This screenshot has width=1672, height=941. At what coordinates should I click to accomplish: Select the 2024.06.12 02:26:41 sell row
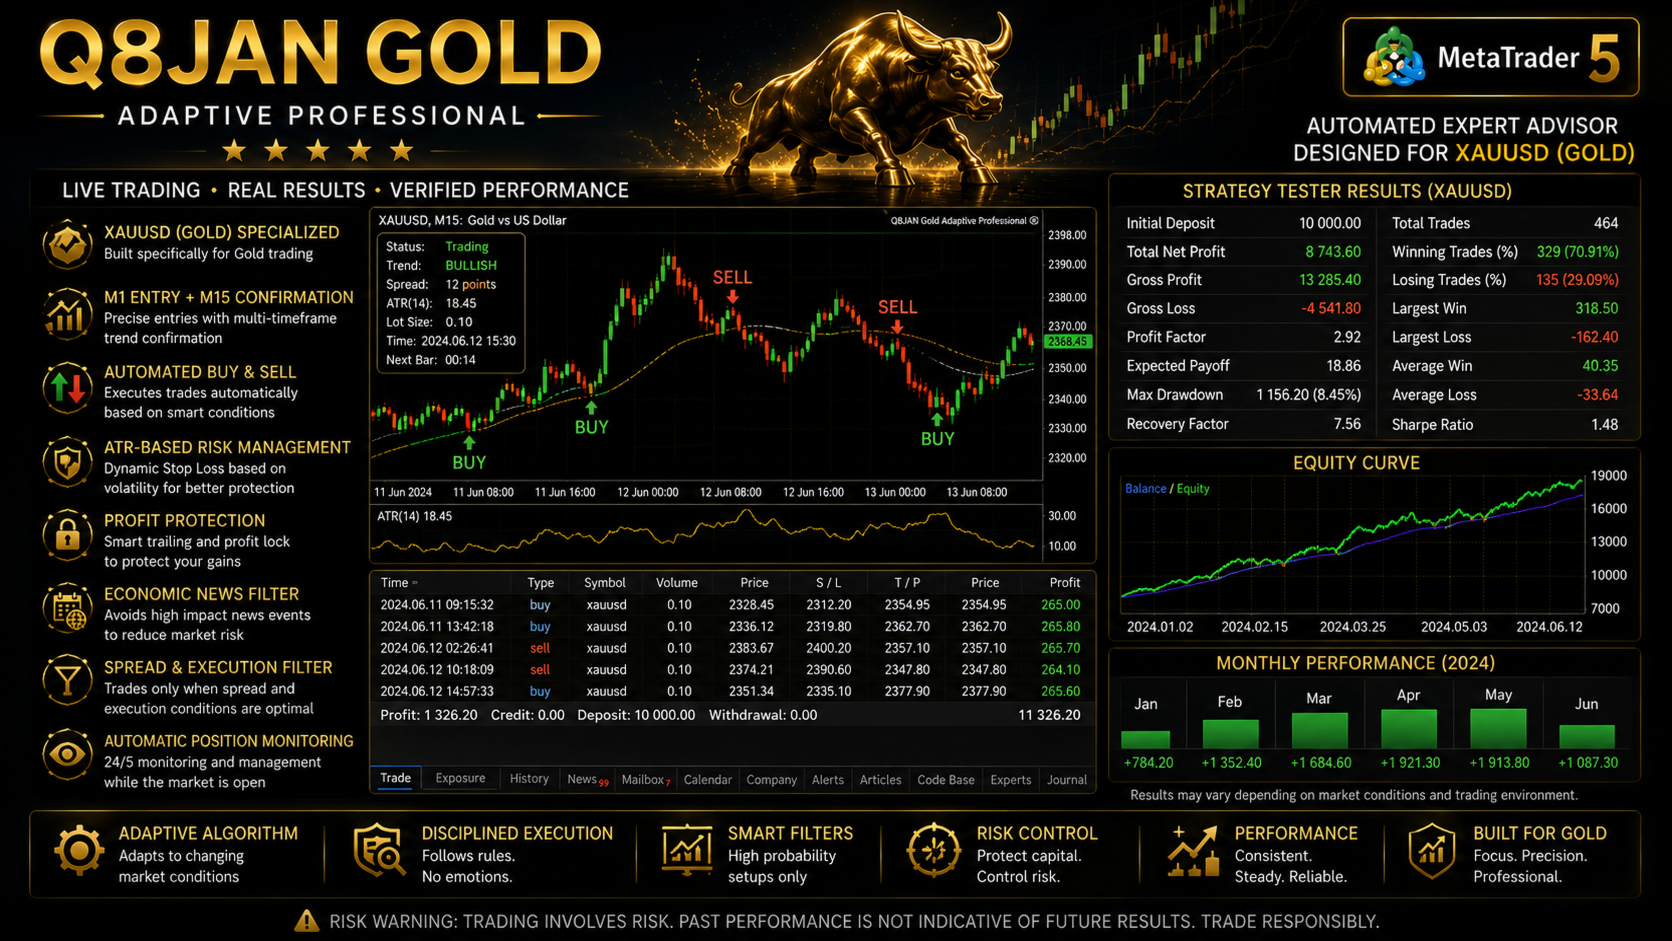click(731, 648)
